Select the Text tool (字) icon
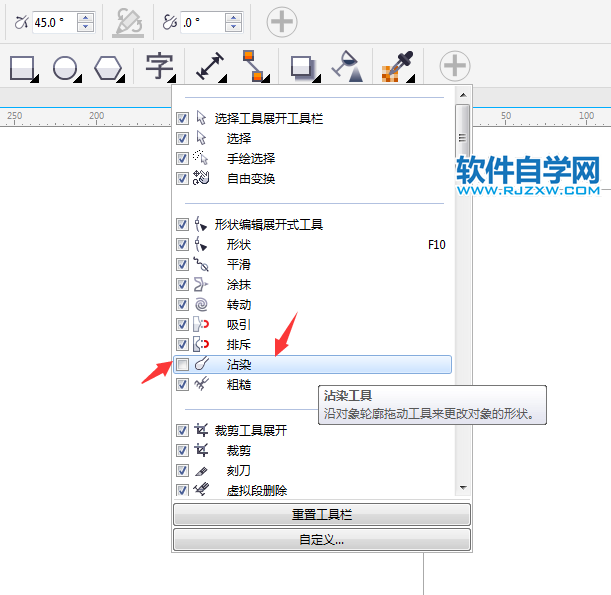611x595 pixels. tap(159, 67)
